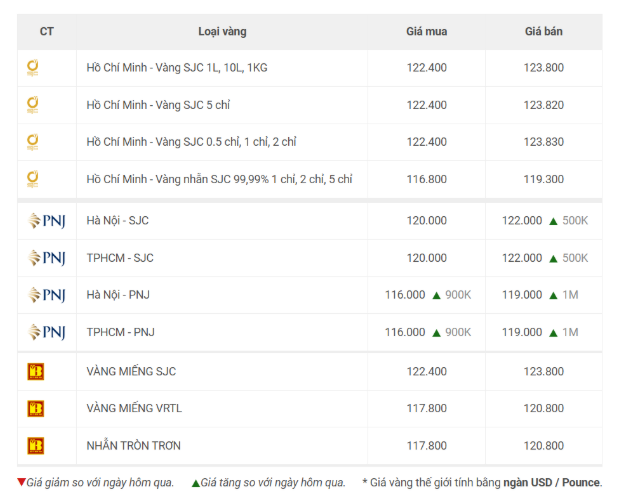Click the green up-triangle legend icon
This screenshot has height=504, width=618.
pyautogui.click(x=195, y=483)
